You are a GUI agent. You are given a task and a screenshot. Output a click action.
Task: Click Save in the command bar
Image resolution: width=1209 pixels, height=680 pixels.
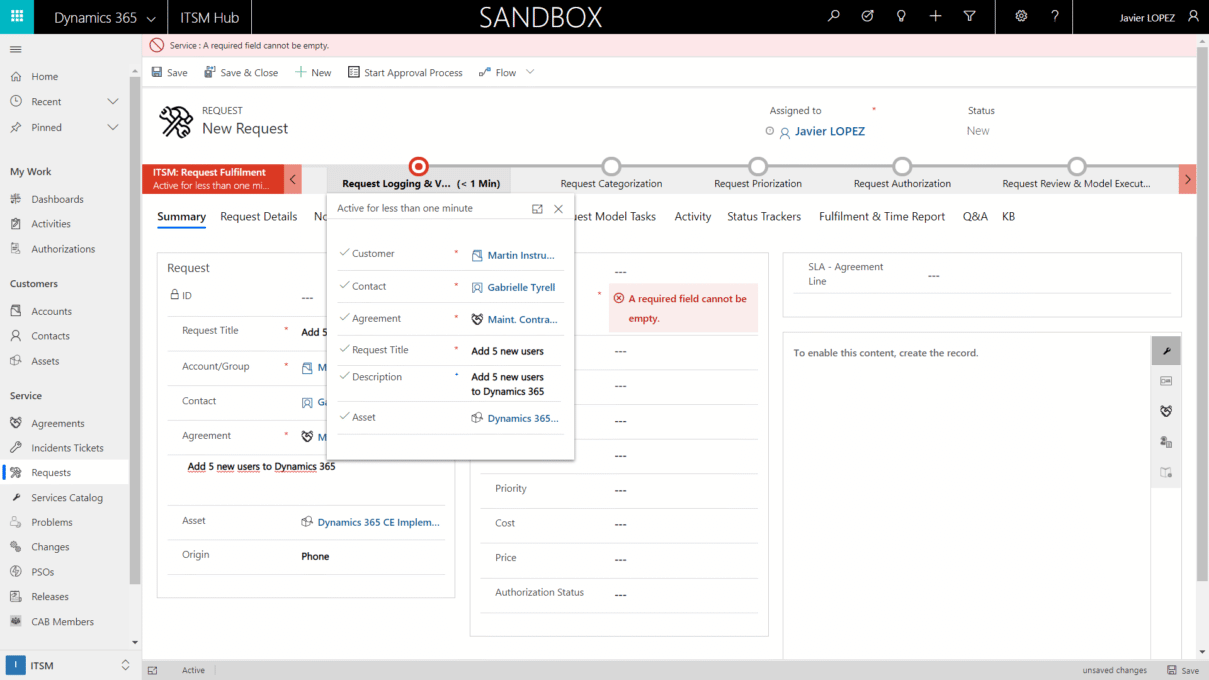pos(170,73)
